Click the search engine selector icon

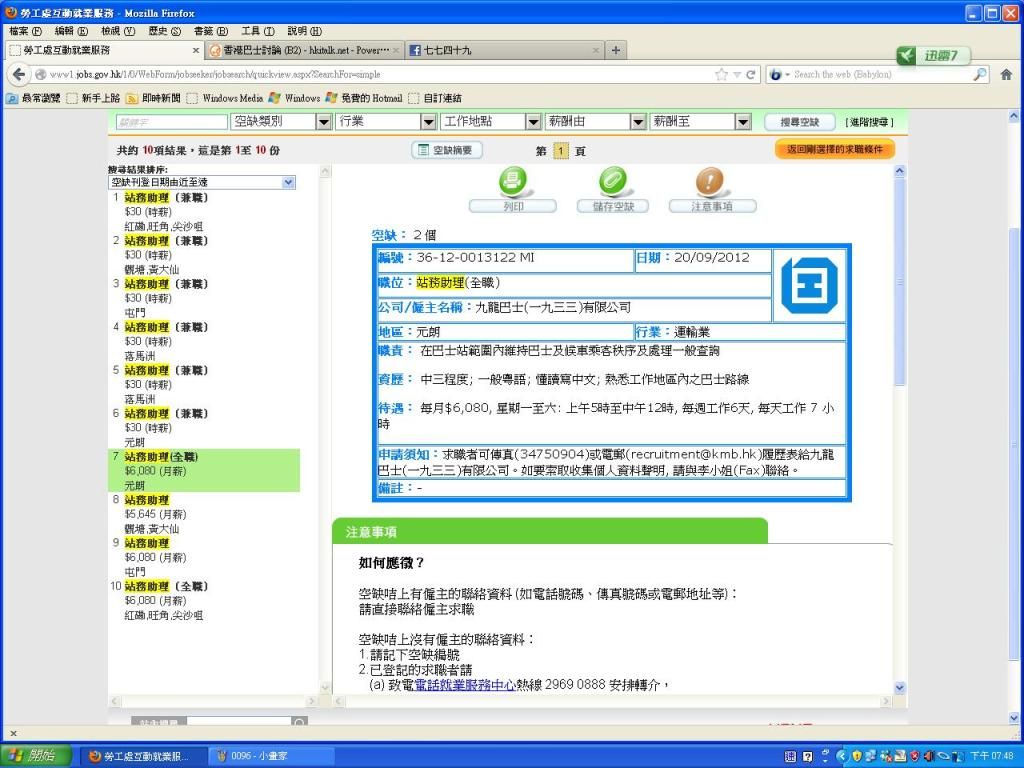click(x=779, y=74)
